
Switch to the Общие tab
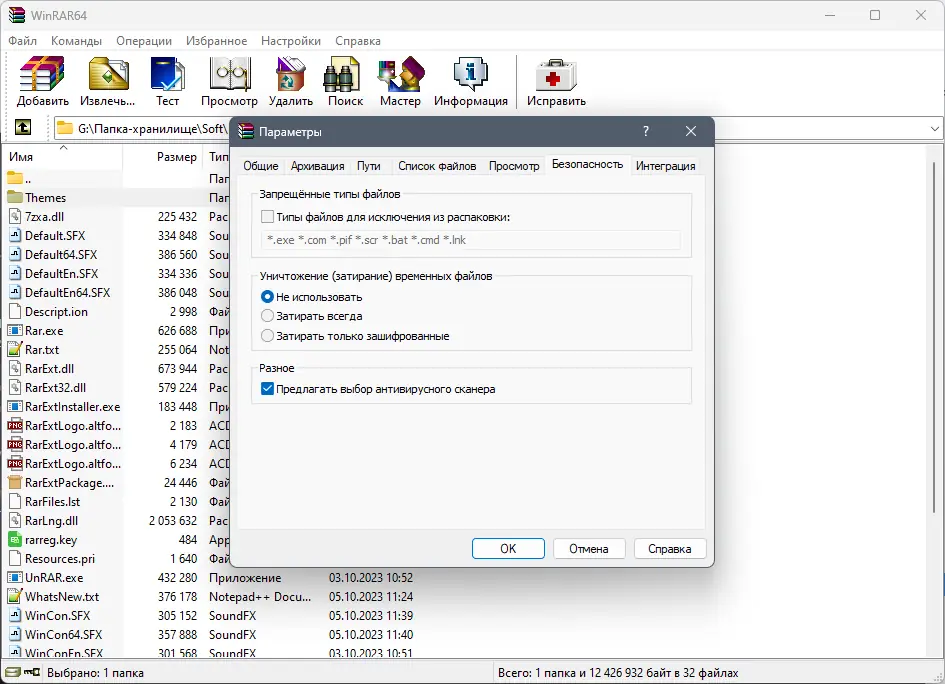(x=261, y=166)
